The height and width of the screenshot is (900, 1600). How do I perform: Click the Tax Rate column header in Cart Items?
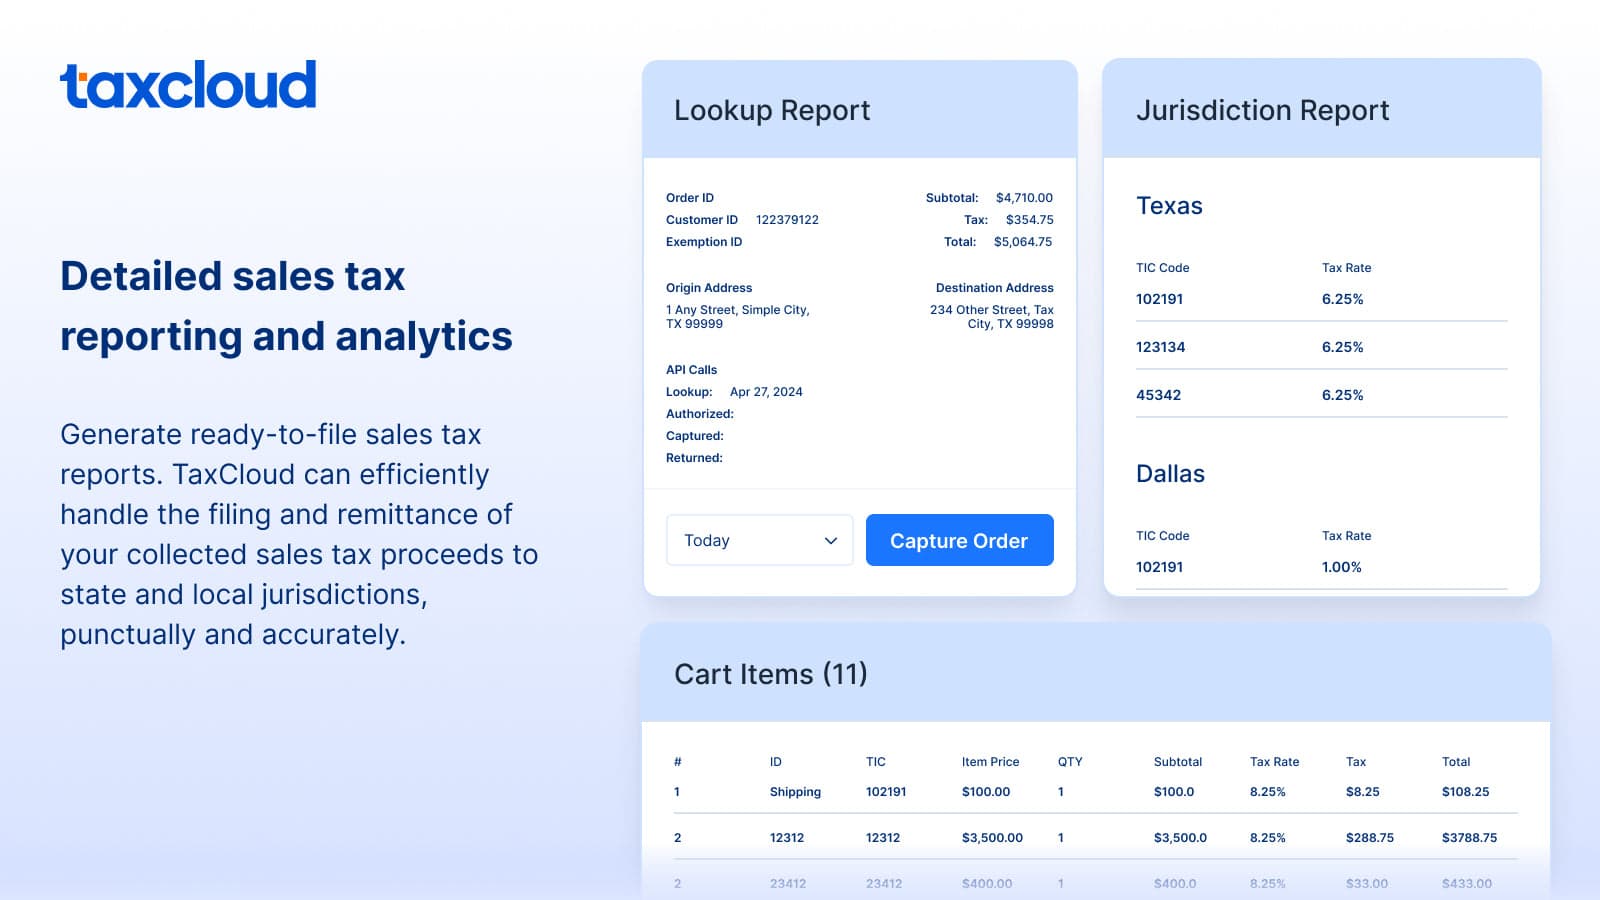click(1274, 762)
